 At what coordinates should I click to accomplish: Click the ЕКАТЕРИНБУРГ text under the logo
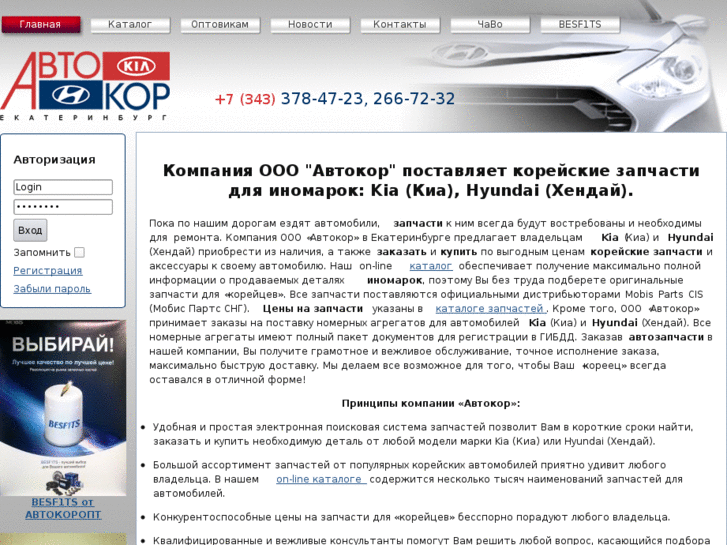click(x=84, y=117)
